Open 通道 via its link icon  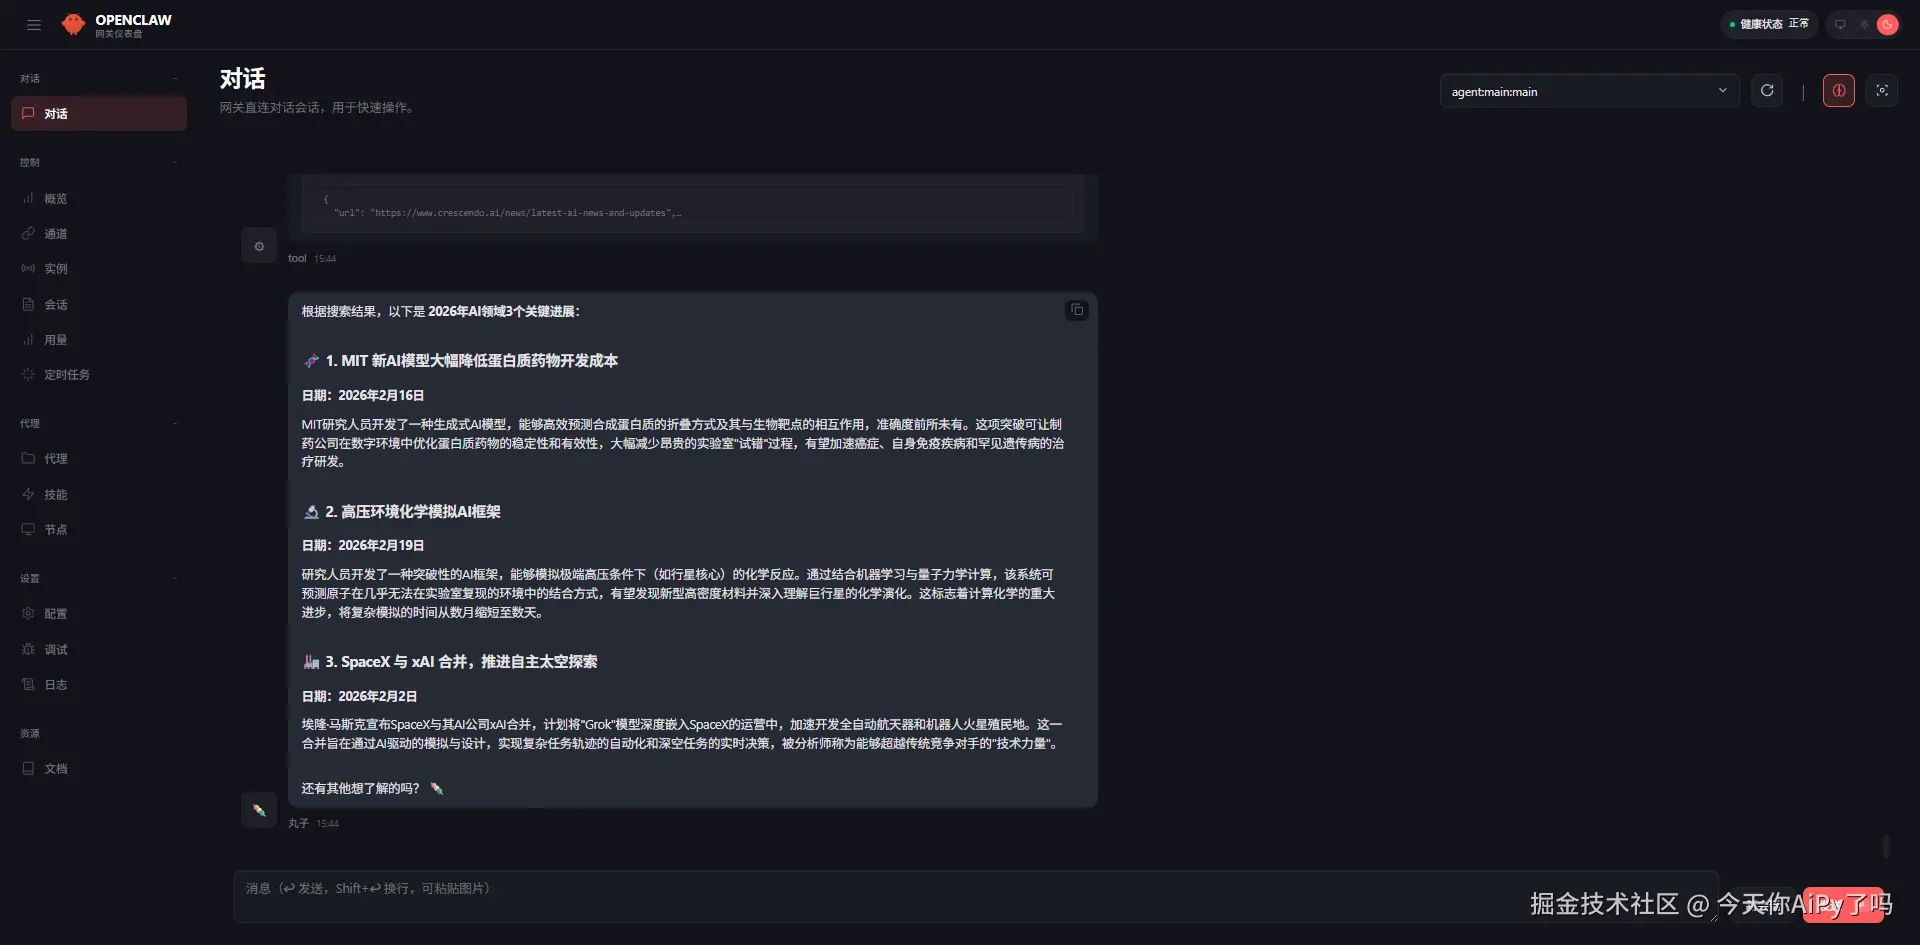click(28, 234)
